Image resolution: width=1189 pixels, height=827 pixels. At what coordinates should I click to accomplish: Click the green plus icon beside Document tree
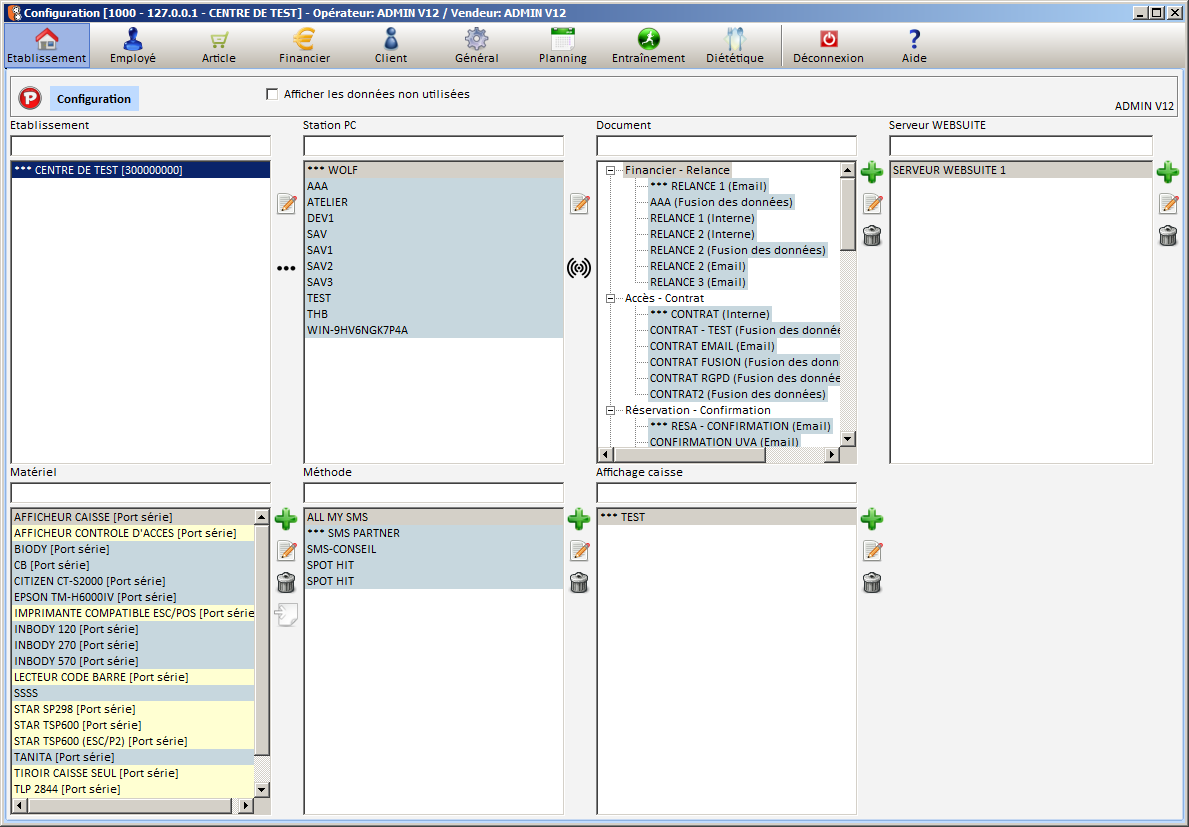(x=872, y=172)
